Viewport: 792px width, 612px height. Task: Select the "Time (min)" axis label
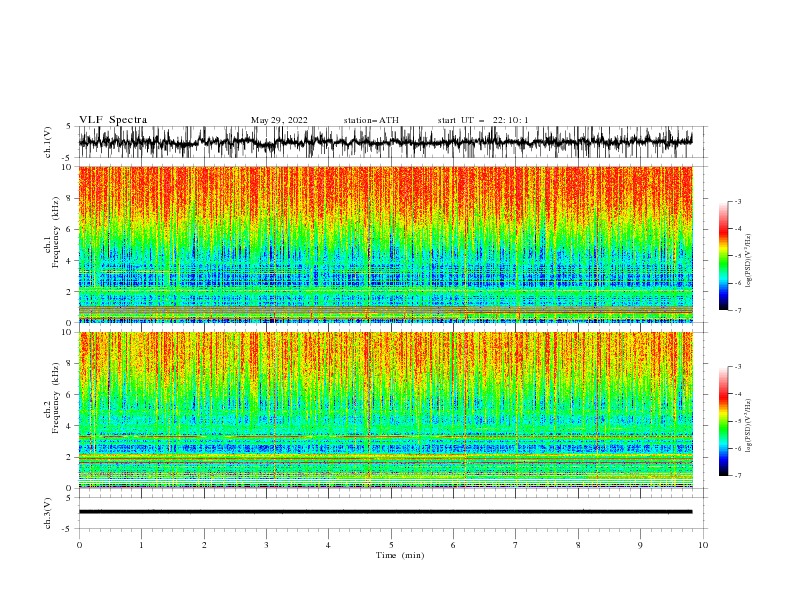(x=400, y=555)
